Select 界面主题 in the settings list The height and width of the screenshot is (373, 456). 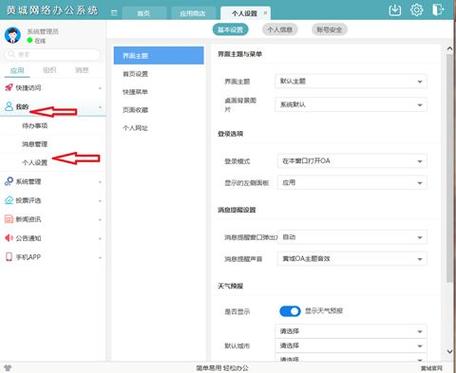[159, 55]
